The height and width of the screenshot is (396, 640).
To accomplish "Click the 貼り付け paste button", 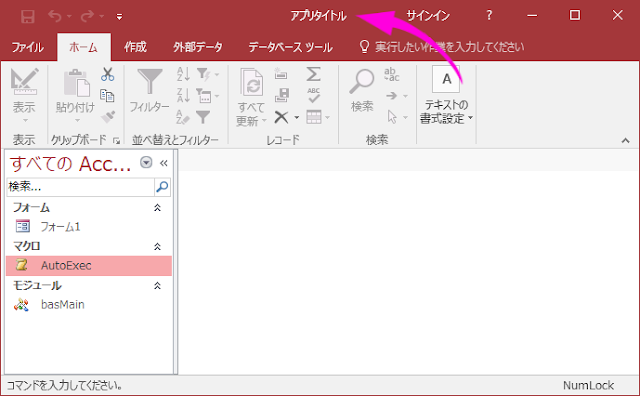I will click(x=76, y=96).
